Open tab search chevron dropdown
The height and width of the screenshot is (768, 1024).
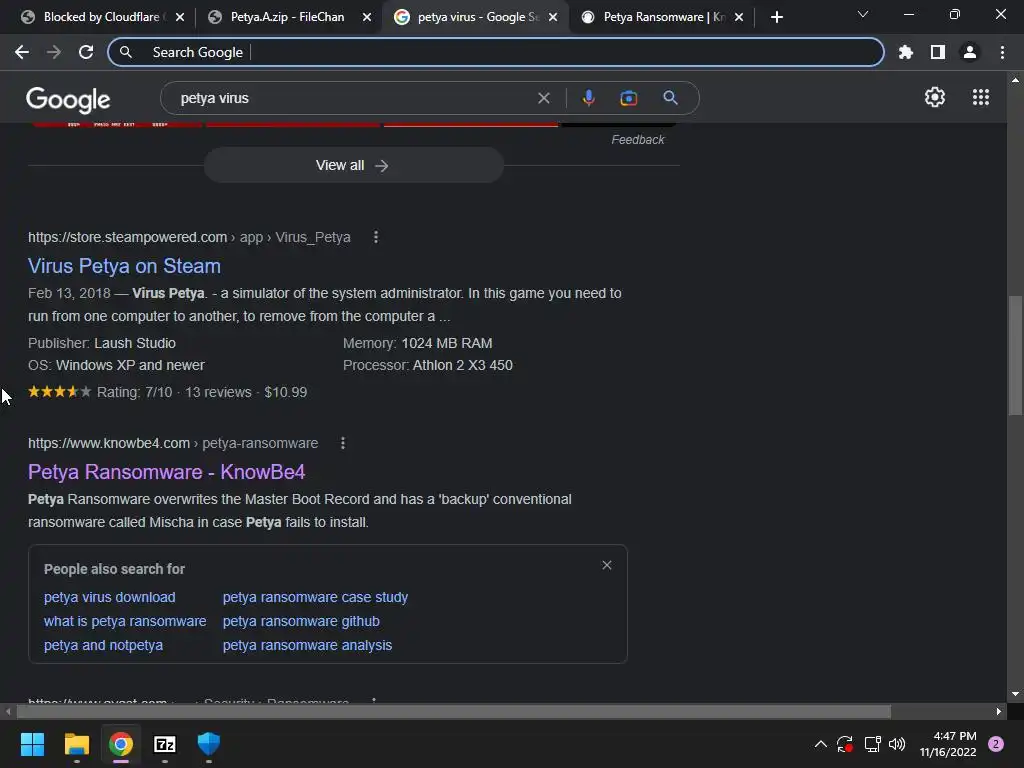pos(863,14)
